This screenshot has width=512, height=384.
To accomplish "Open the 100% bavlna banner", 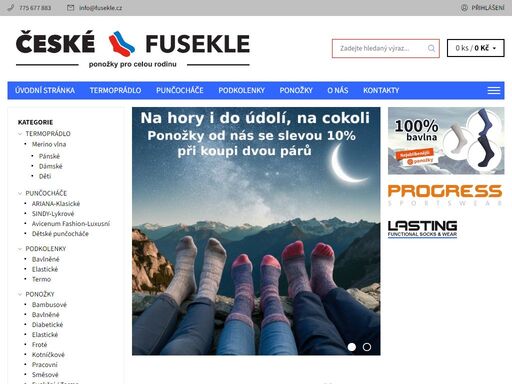I will click(x=446, y=141).
